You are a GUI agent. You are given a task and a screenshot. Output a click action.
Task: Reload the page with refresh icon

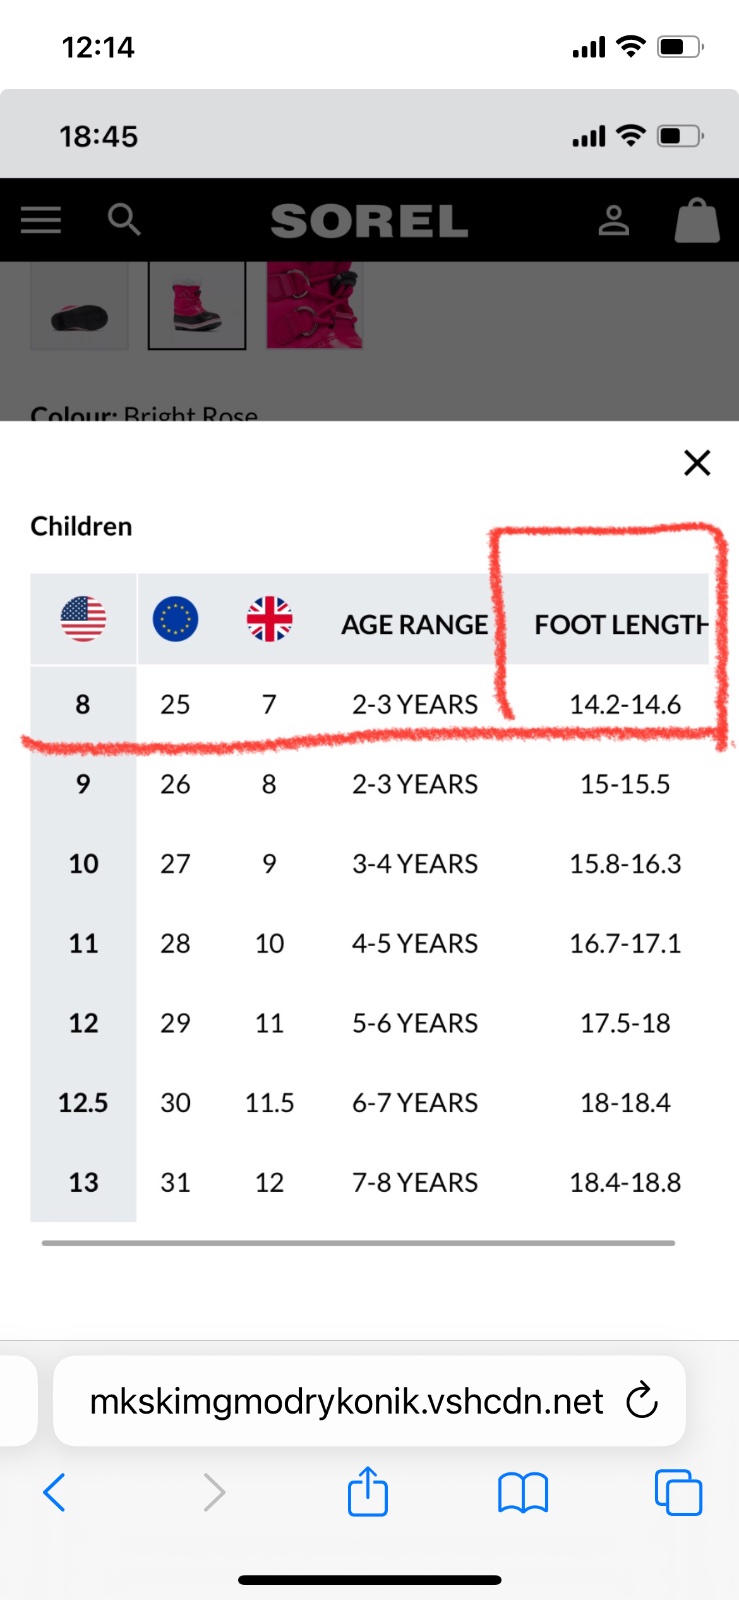tap(642, 1401)
